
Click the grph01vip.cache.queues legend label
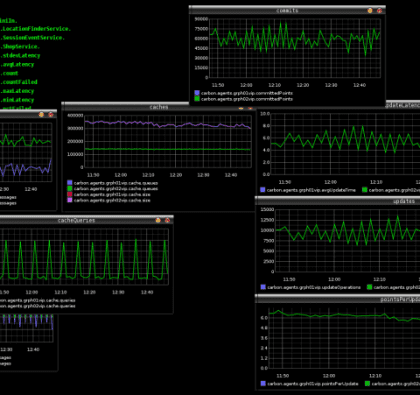click(x=116, y=183)
